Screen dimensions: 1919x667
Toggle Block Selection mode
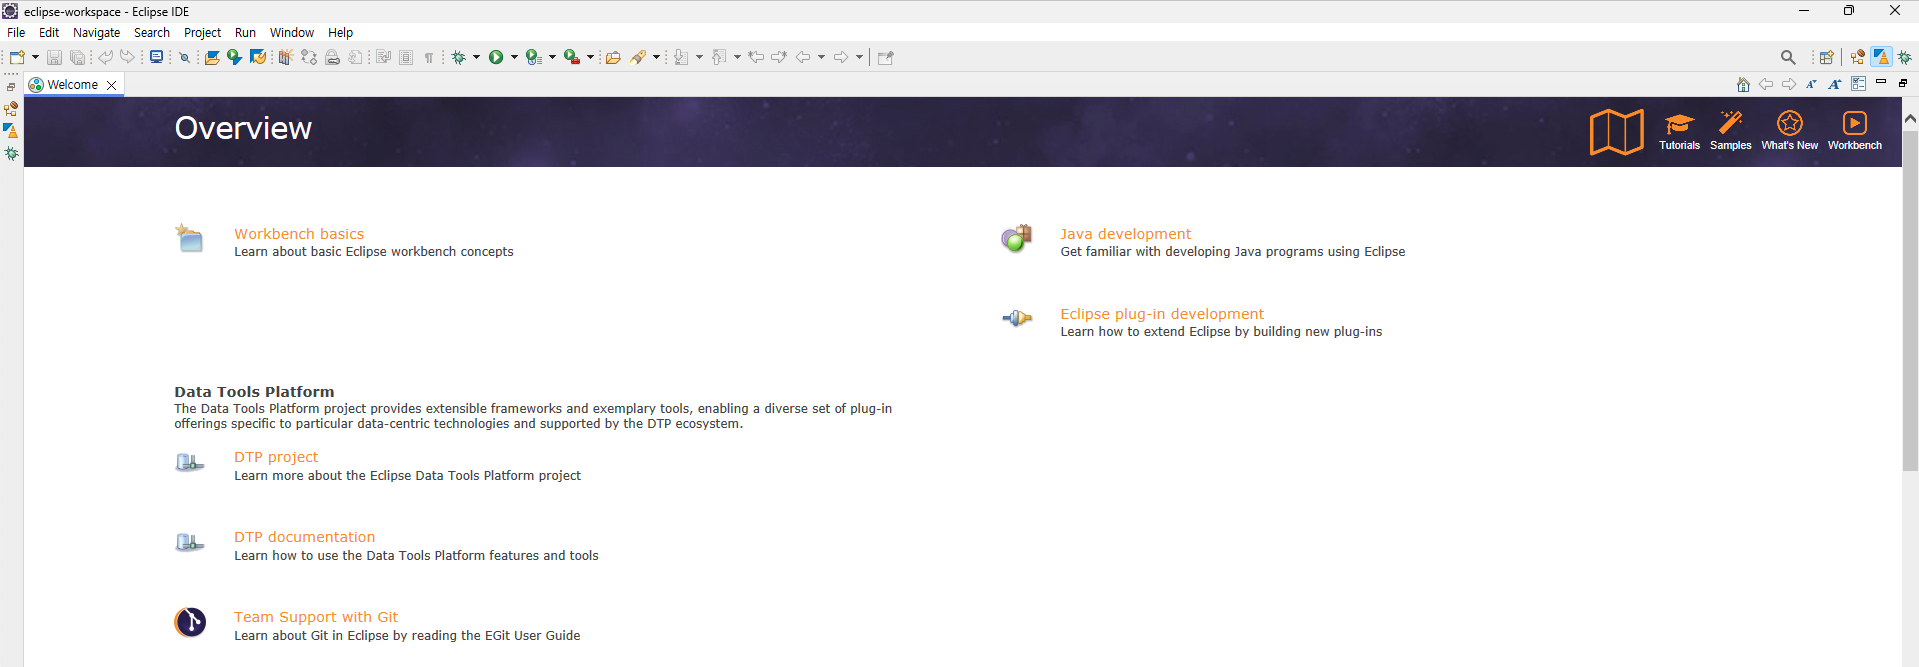pos(406,57)
